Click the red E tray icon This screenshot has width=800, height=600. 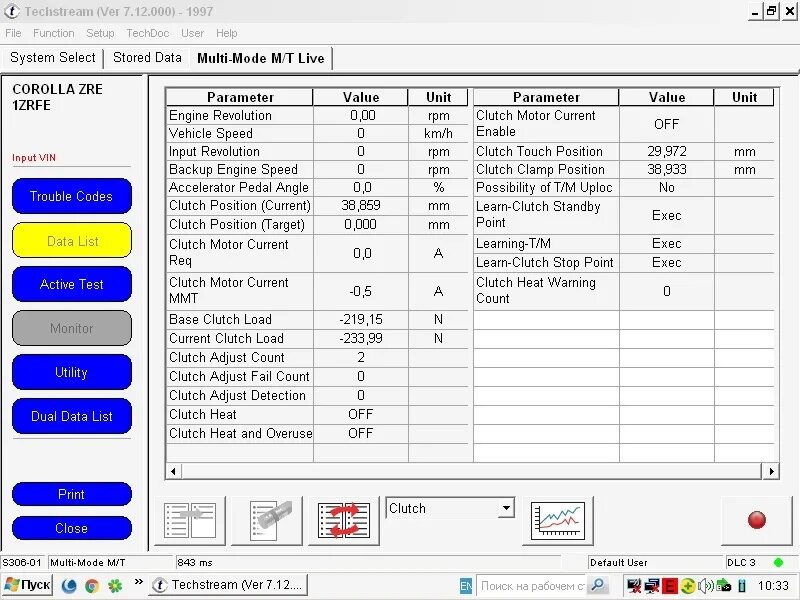tap(669, 586)
